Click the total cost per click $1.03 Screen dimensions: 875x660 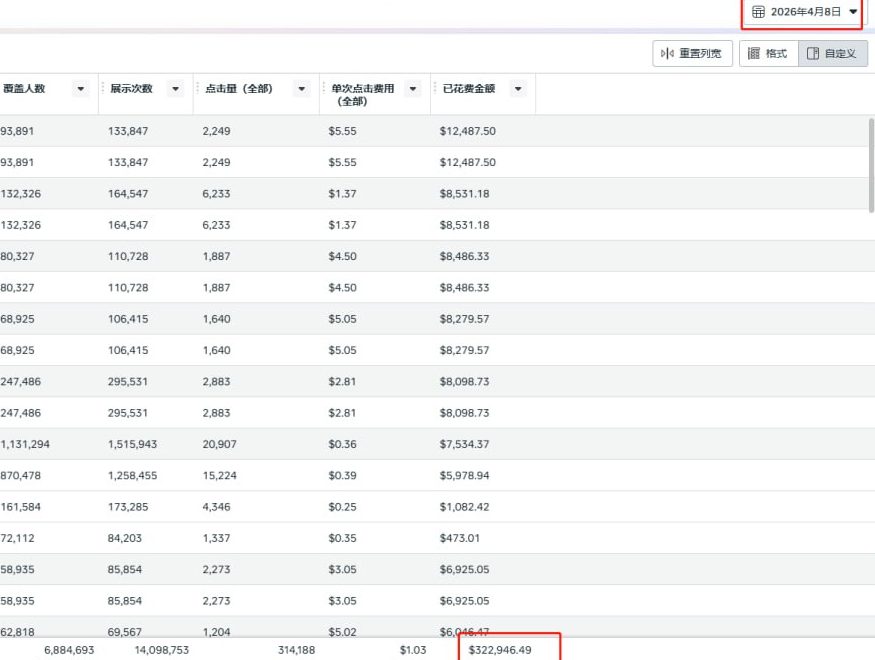pos(413,650)
